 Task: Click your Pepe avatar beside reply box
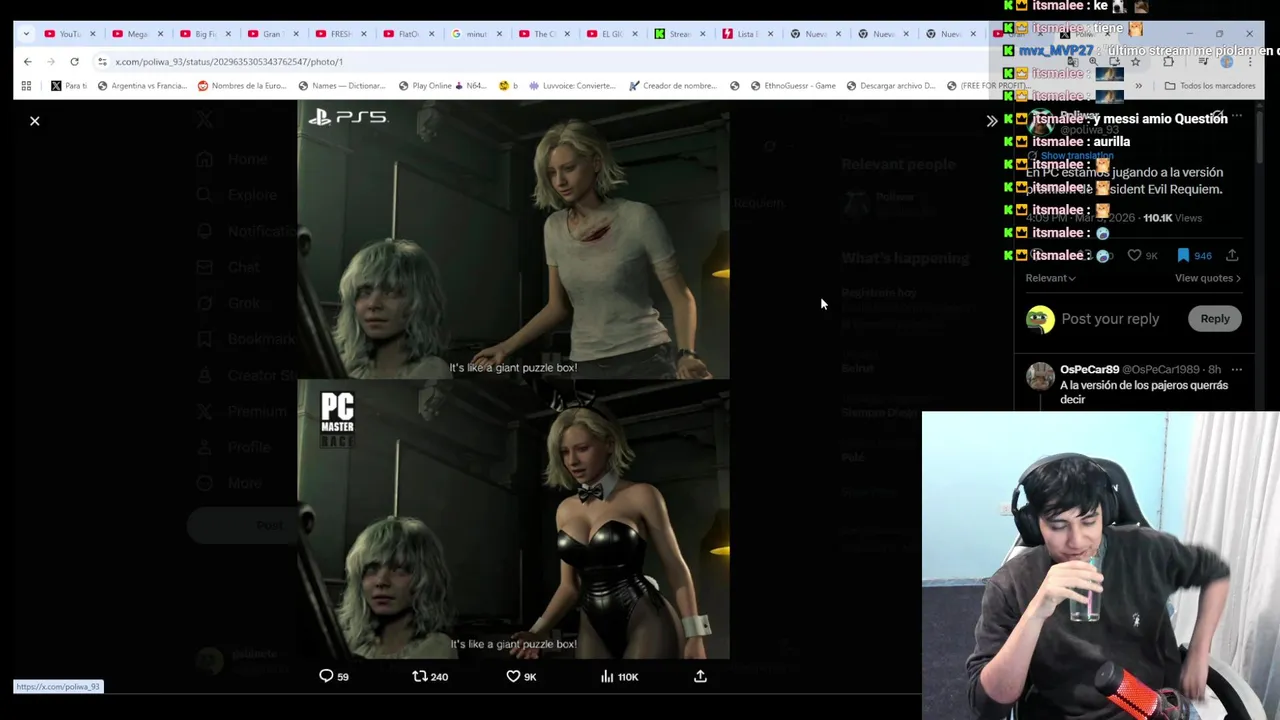(1040, 319)
